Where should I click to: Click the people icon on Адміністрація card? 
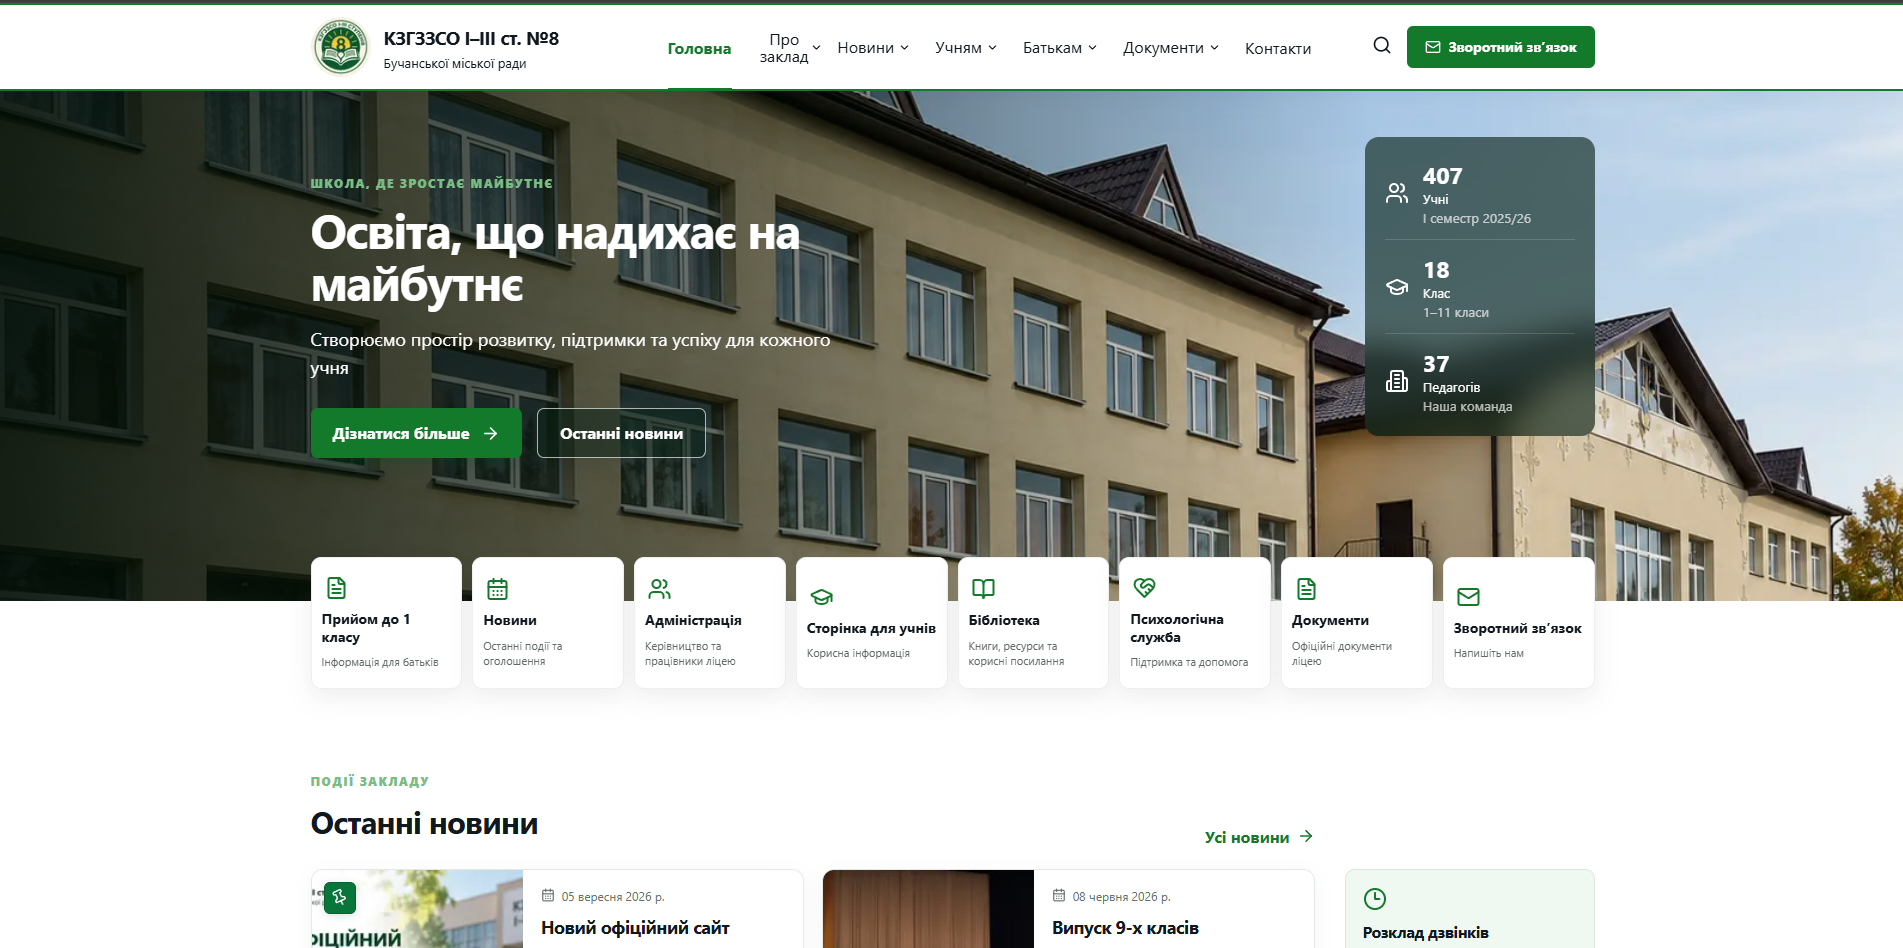(x=660, y=588)
